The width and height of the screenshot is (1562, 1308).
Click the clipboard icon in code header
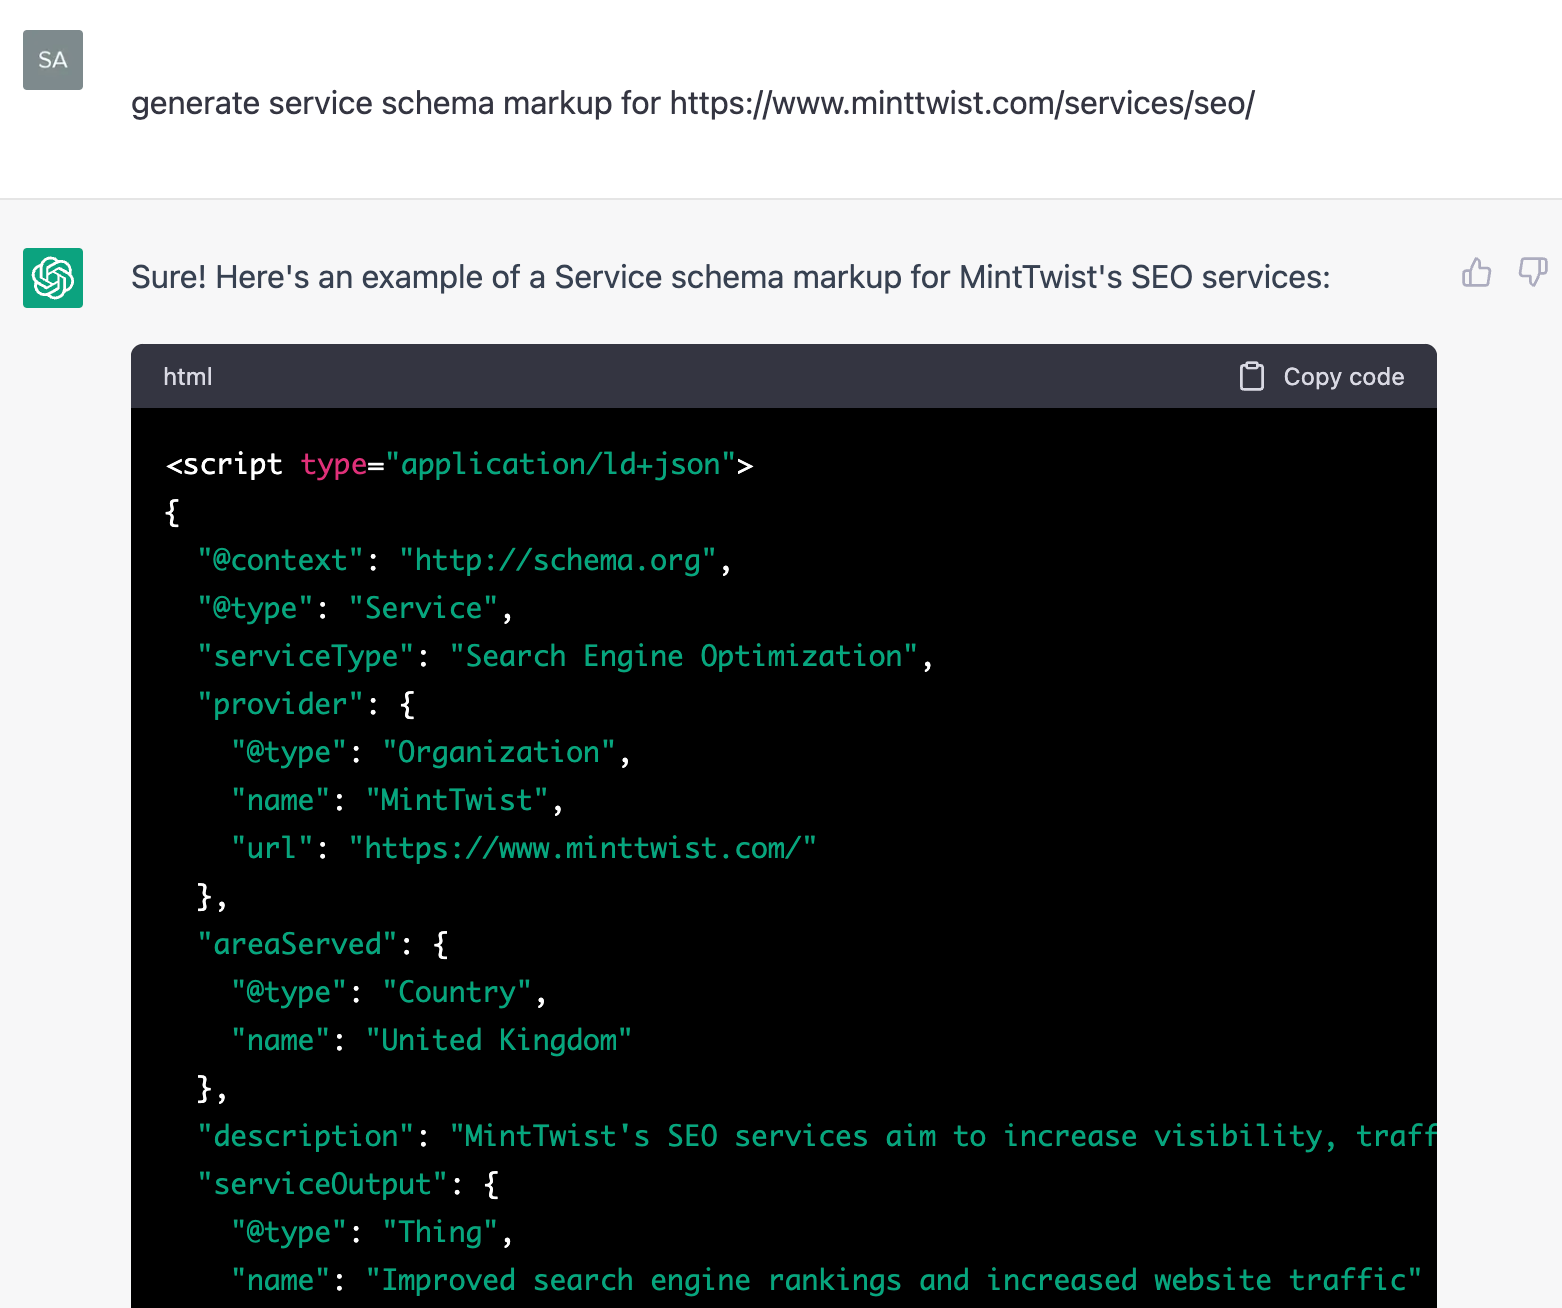(x=1252, y=376)
